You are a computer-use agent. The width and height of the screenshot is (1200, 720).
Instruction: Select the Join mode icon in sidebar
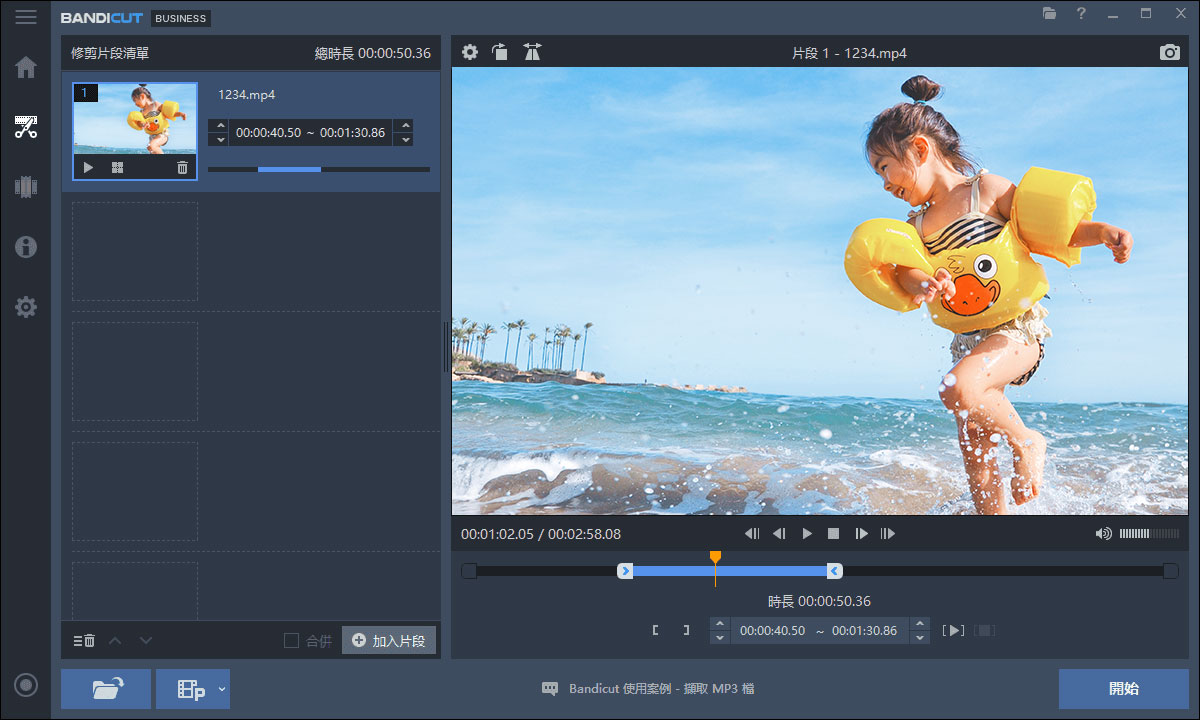26,186
